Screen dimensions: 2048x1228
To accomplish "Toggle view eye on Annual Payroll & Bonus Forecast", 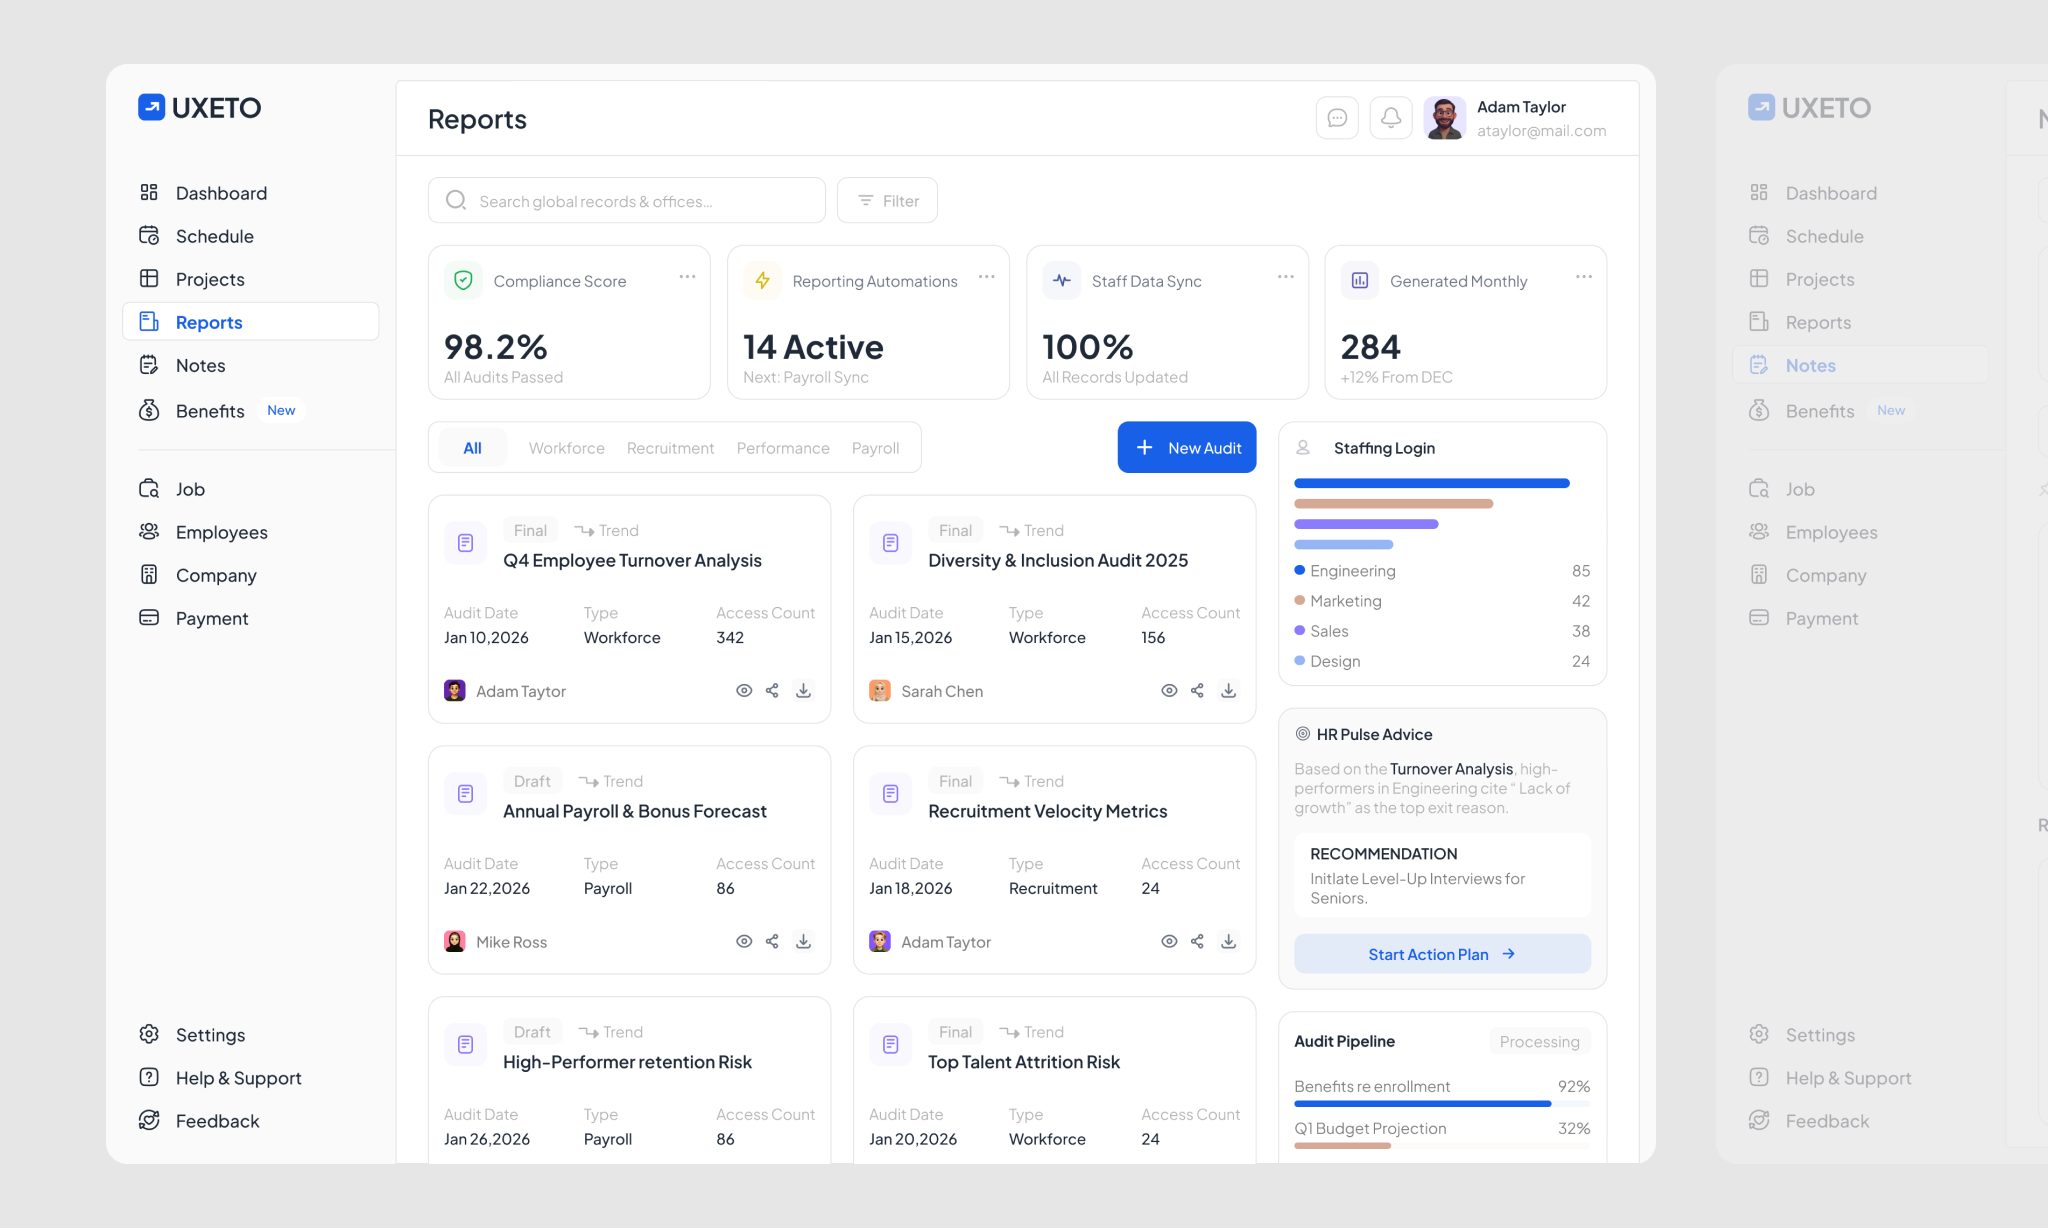I will 744,942.
